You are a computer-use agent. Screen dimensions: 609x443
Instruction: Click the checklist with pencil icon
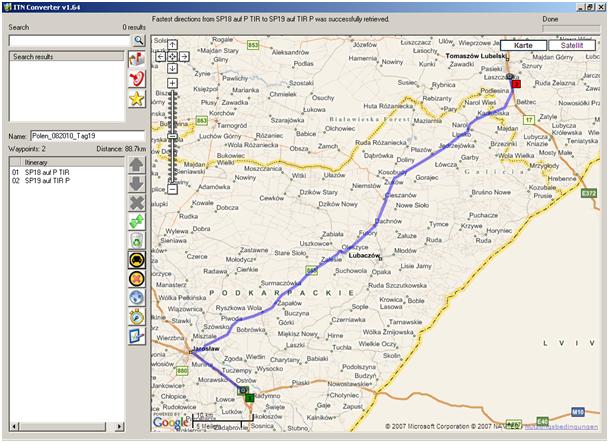(x=137, y=336)
